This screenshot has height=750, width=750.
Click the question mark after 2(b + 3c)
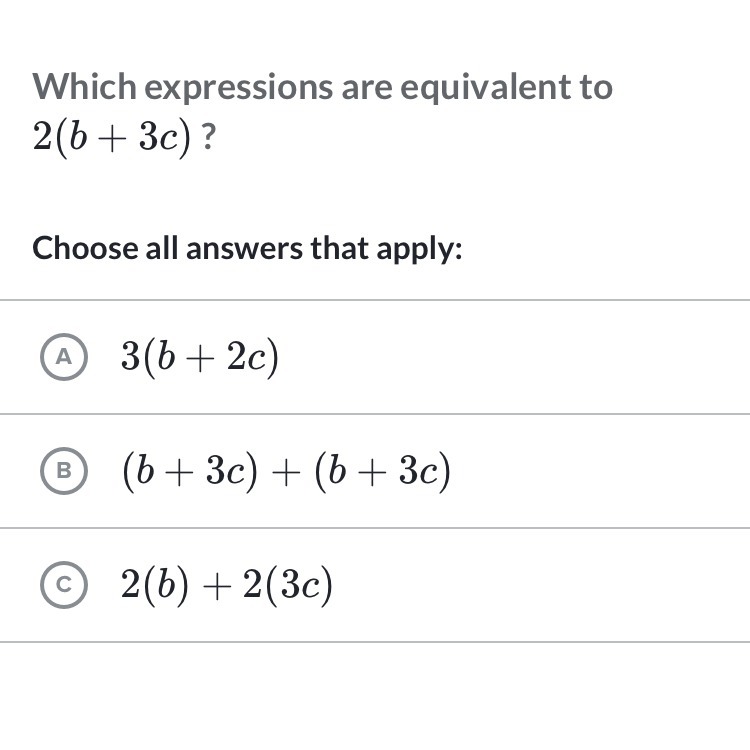click(209, 137)
